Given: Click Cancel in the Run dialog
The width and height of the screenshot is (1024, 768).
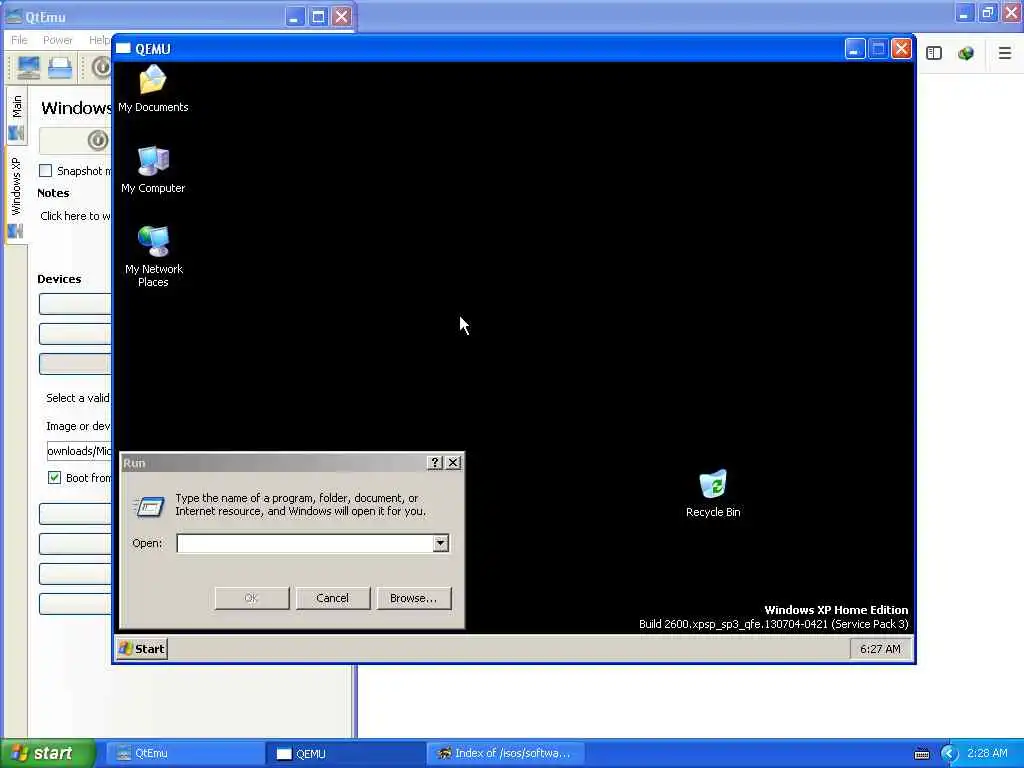Looking at the screenshot, I should click(332, 598).
